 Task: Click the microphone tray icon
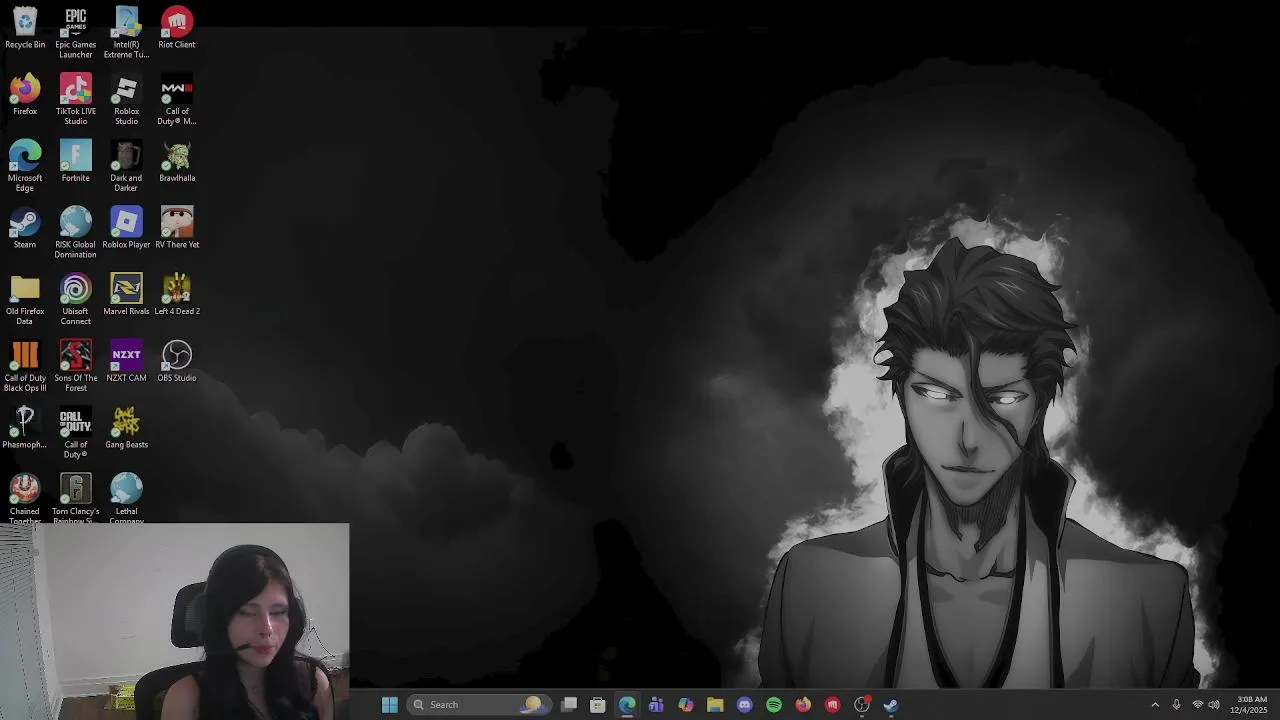tap(1176, 705)
